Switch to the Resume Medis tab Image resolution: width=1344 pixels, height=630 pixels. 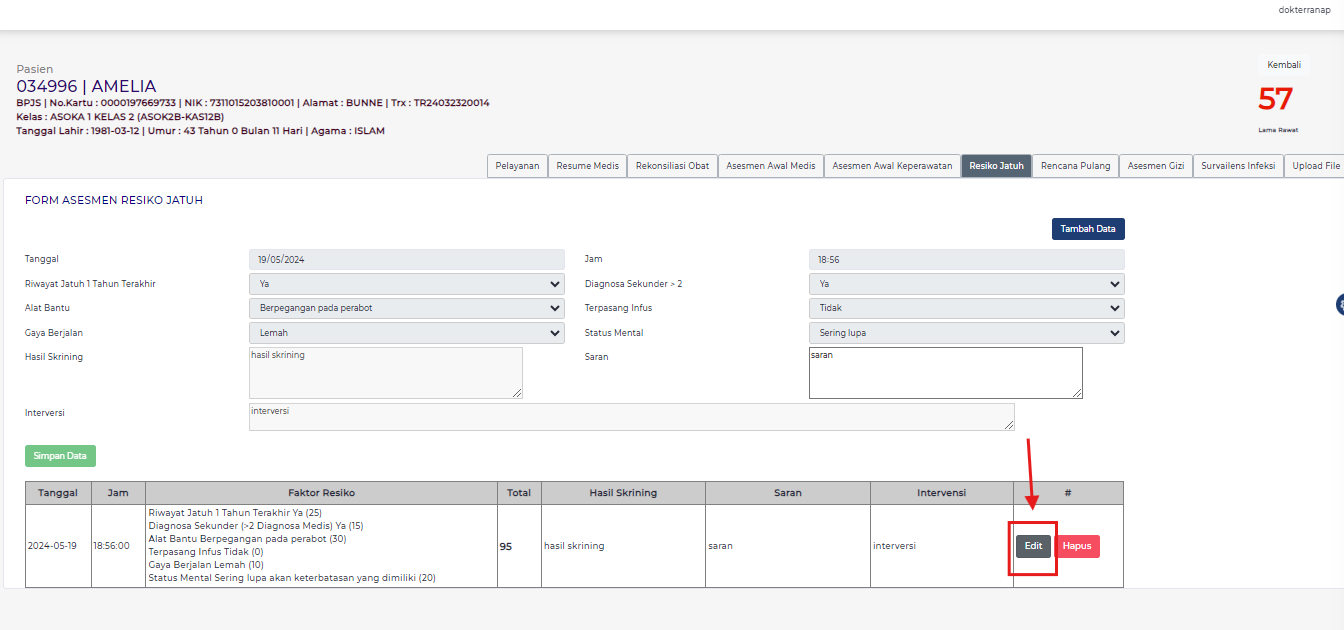pos(587,165)
